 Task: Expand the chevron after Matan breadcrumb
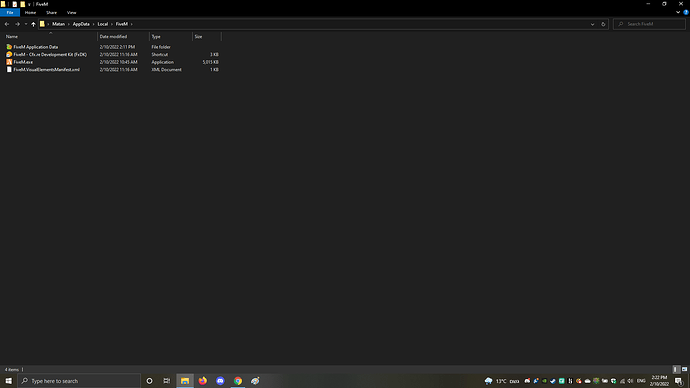click(69, 24)
